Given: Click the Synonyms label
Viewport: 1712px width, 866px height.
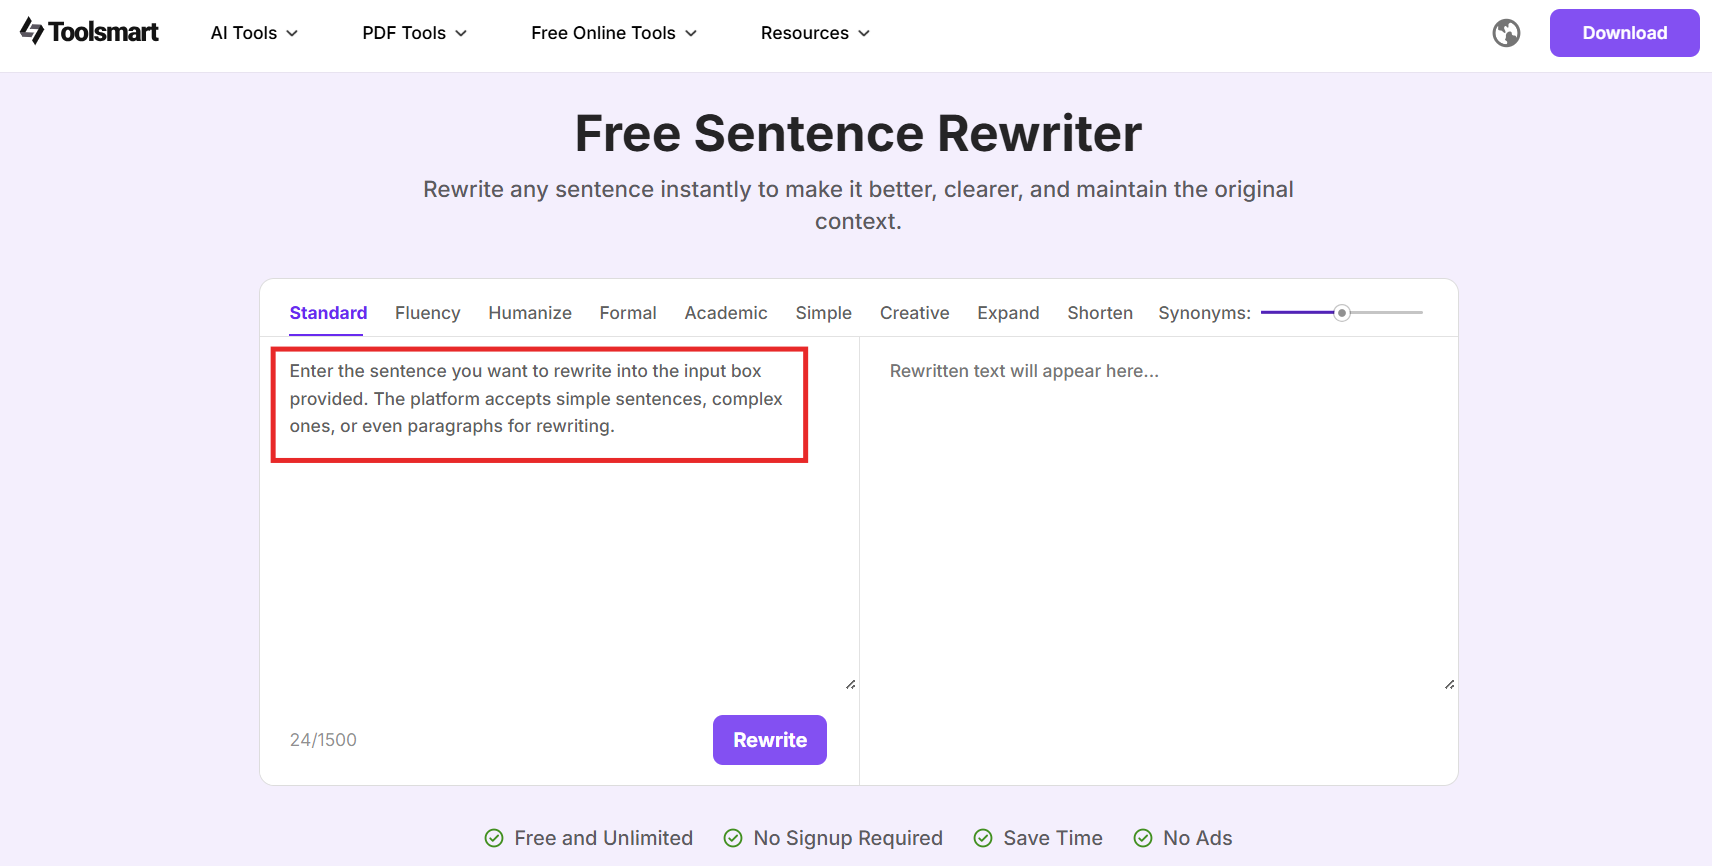Looking at the screenshot, I should (x=1204, y=313).
